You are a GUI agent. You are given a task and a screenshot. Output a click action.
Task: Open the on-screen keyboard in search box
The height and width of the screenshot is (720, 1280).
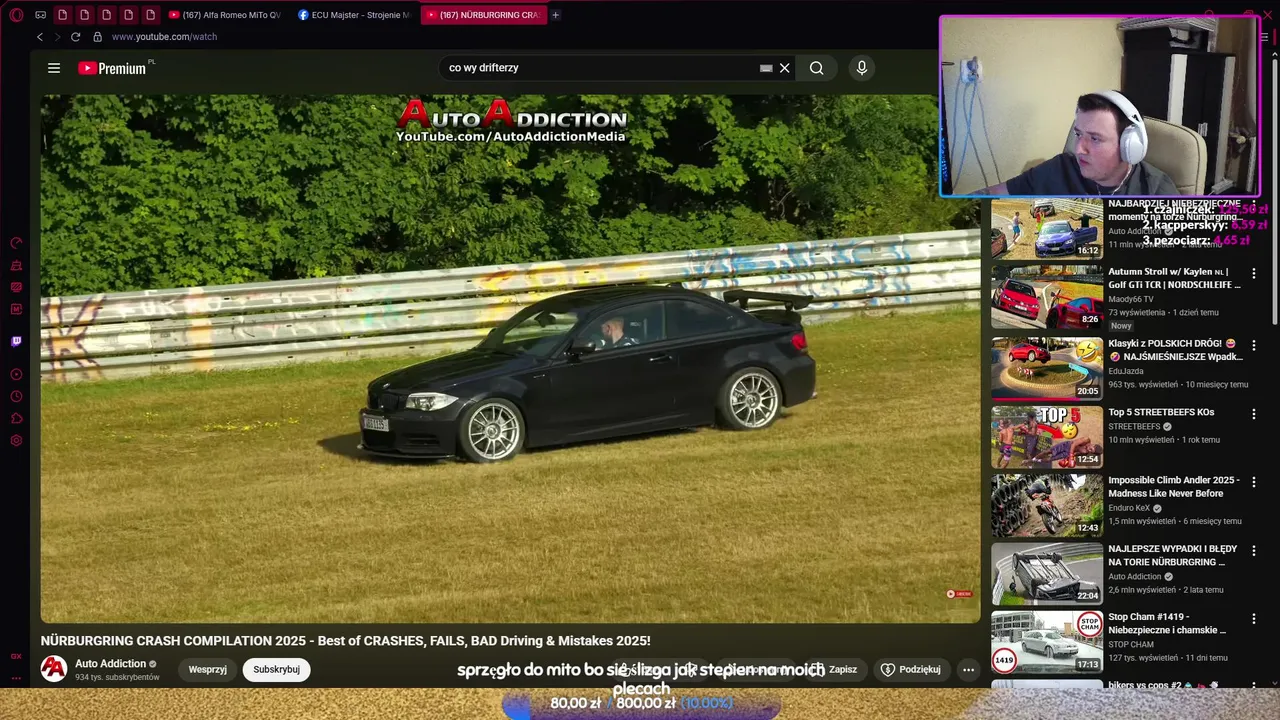click(766, 68)
